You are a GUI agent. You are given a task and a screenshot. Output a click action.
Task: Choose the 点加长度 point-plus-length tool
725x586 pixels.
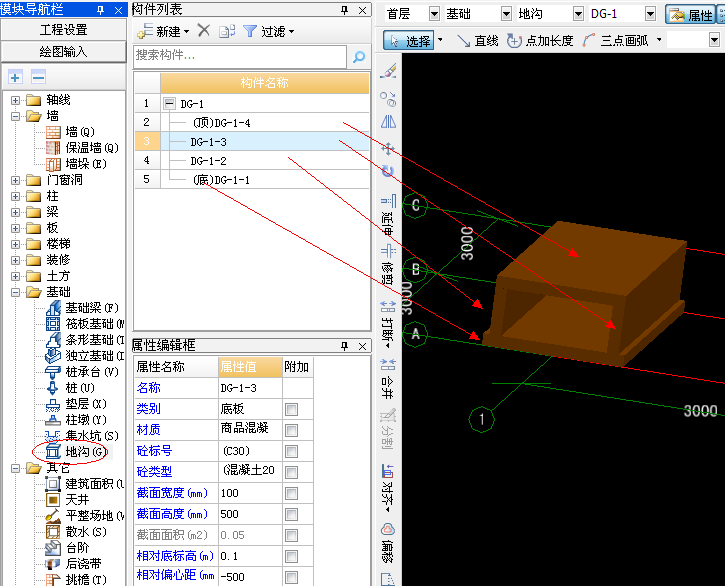point(540,41)
